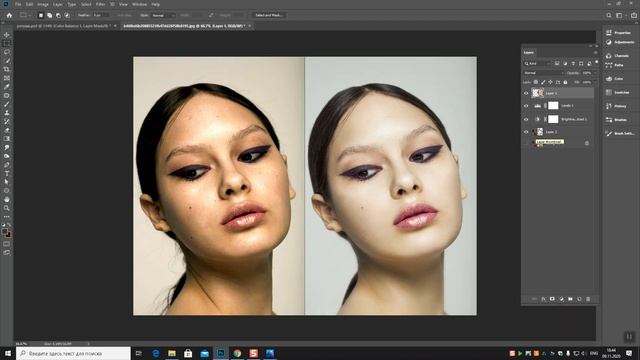Viewport: 640px width, 360px height.
Task: Click the Select and Mask button
Action: [x=268, y=15]
